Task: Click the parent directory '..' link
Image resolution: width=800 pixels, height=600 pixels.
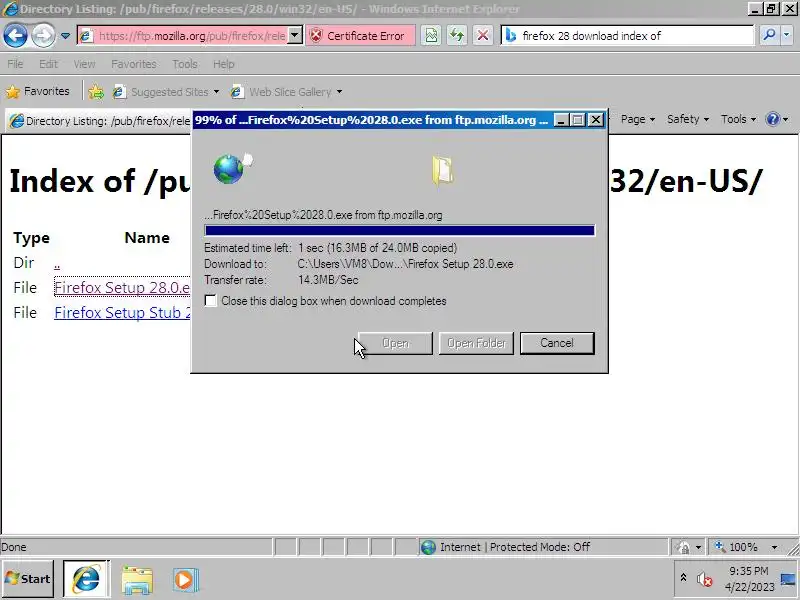Action: coord(57,263)
